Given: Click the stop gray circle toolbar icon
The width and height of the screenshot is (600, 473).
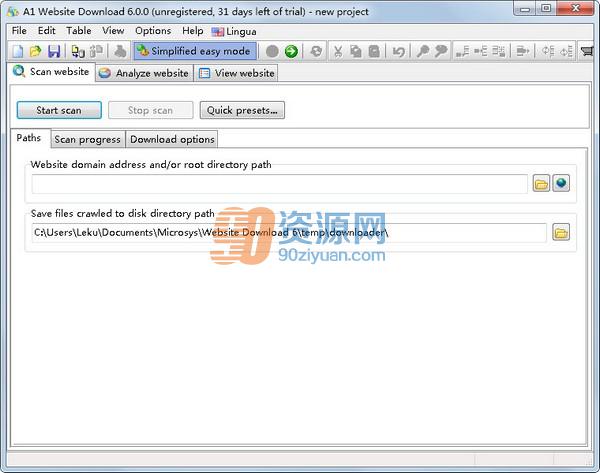Looking at the screenshot, I should (272, 51).
